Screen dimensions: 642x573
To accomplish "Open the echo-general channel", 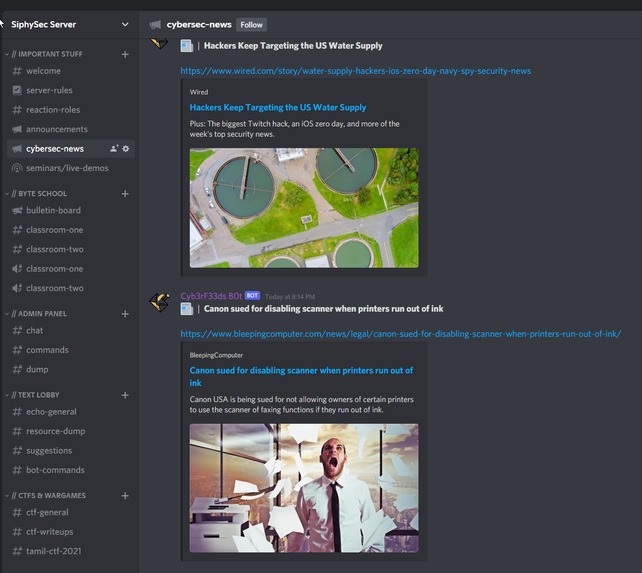I will point(70,412).
